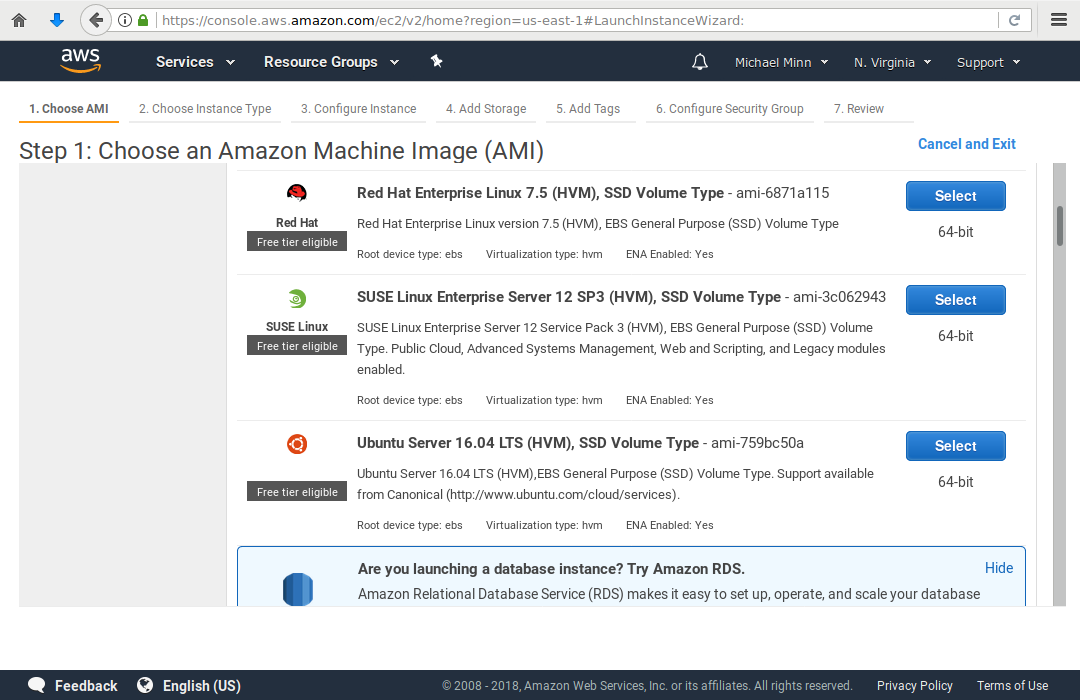Expand the Services dropdown menu

click(x=195, y=62)
